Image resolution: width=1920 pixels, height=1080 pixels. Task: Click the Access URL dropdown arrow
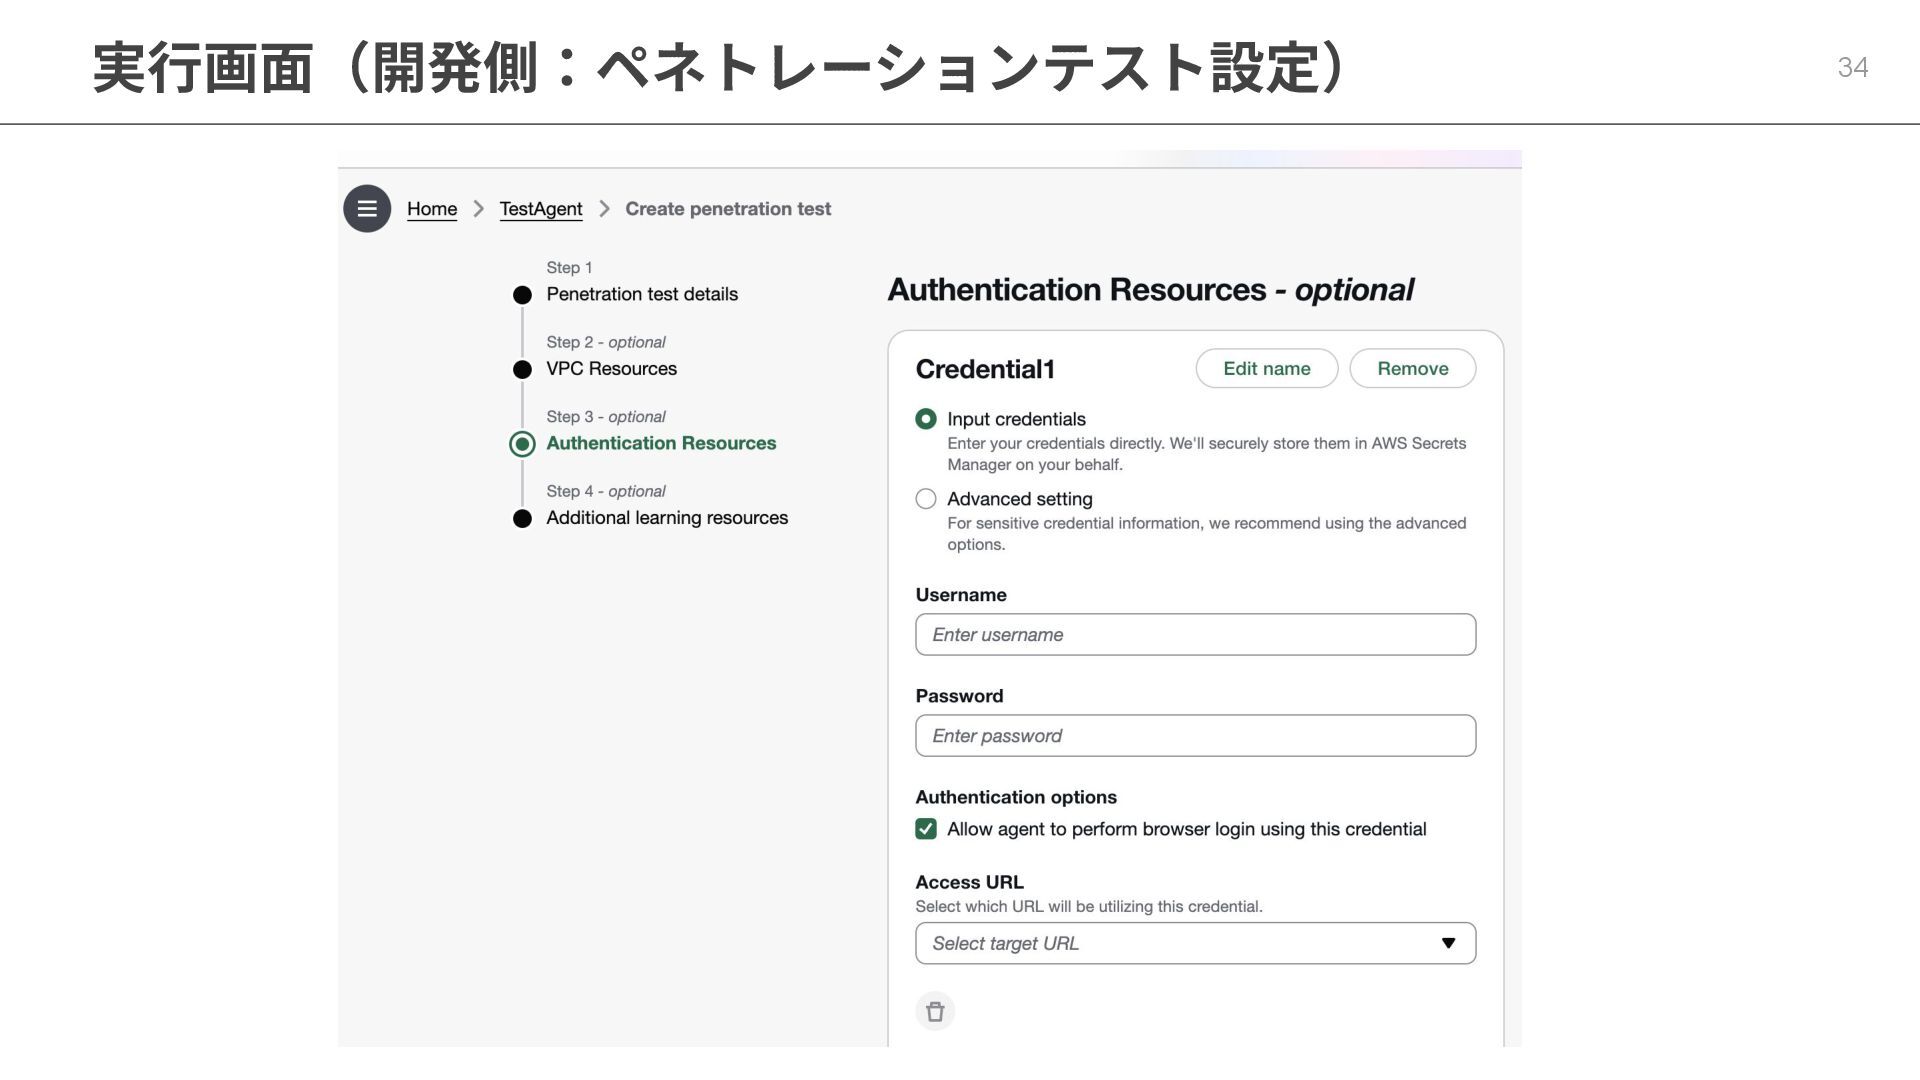1448,943
